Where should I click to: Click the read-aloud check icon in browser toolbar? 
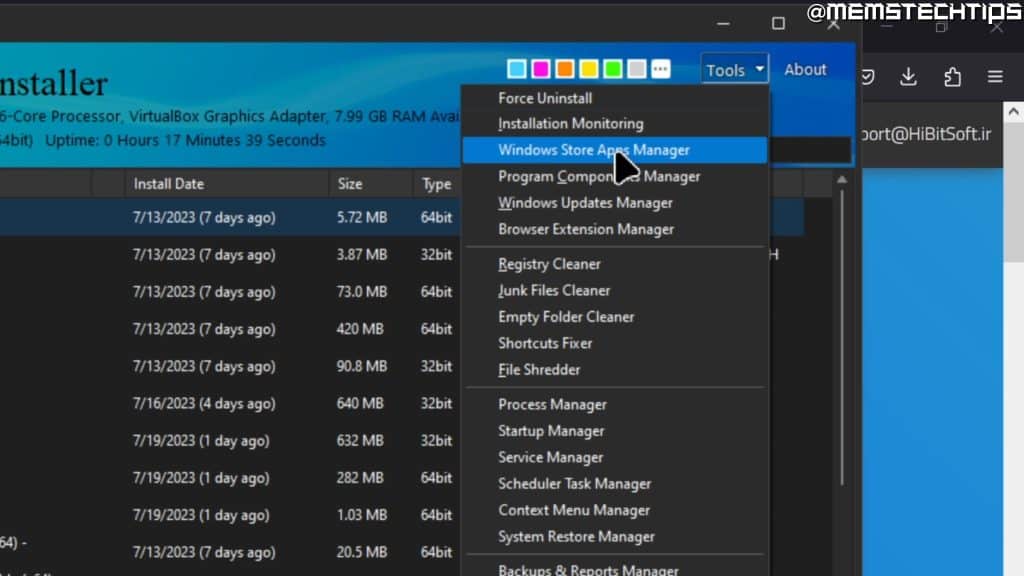click(x=866, y=76)
